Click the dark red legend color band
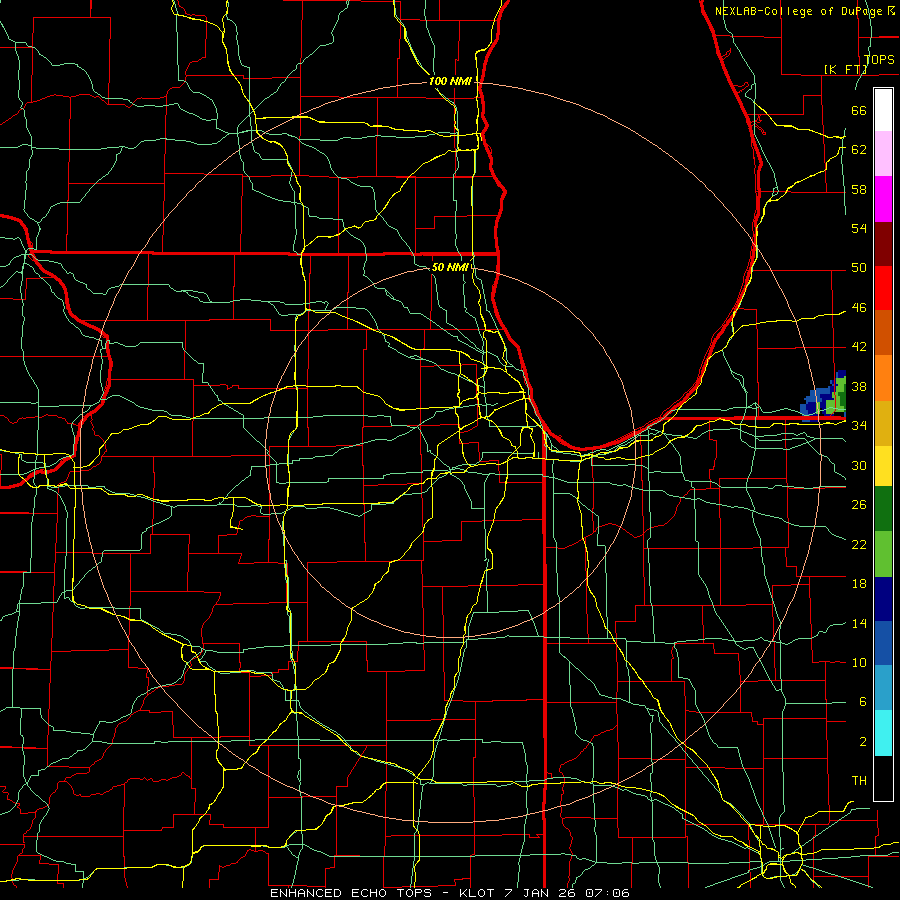The height and width of the screenshot is (900, 900). (x=883, y=243)
